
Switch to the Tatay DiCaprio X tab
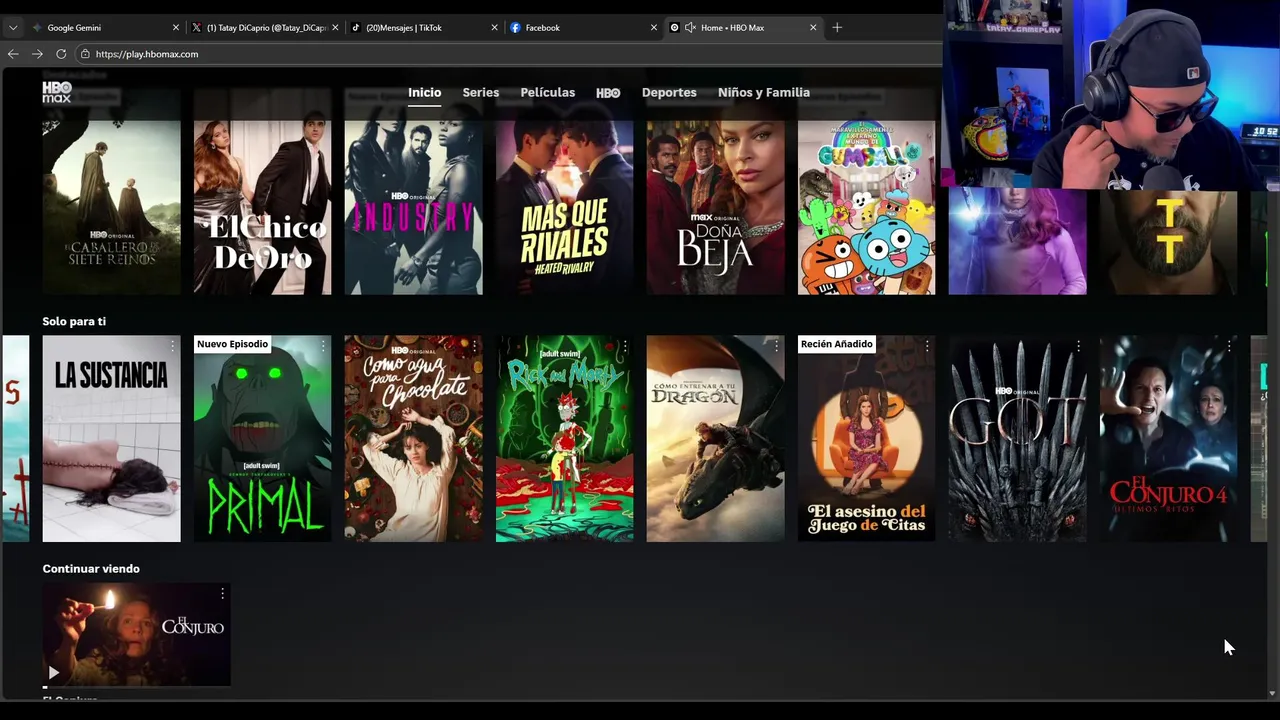265,28
